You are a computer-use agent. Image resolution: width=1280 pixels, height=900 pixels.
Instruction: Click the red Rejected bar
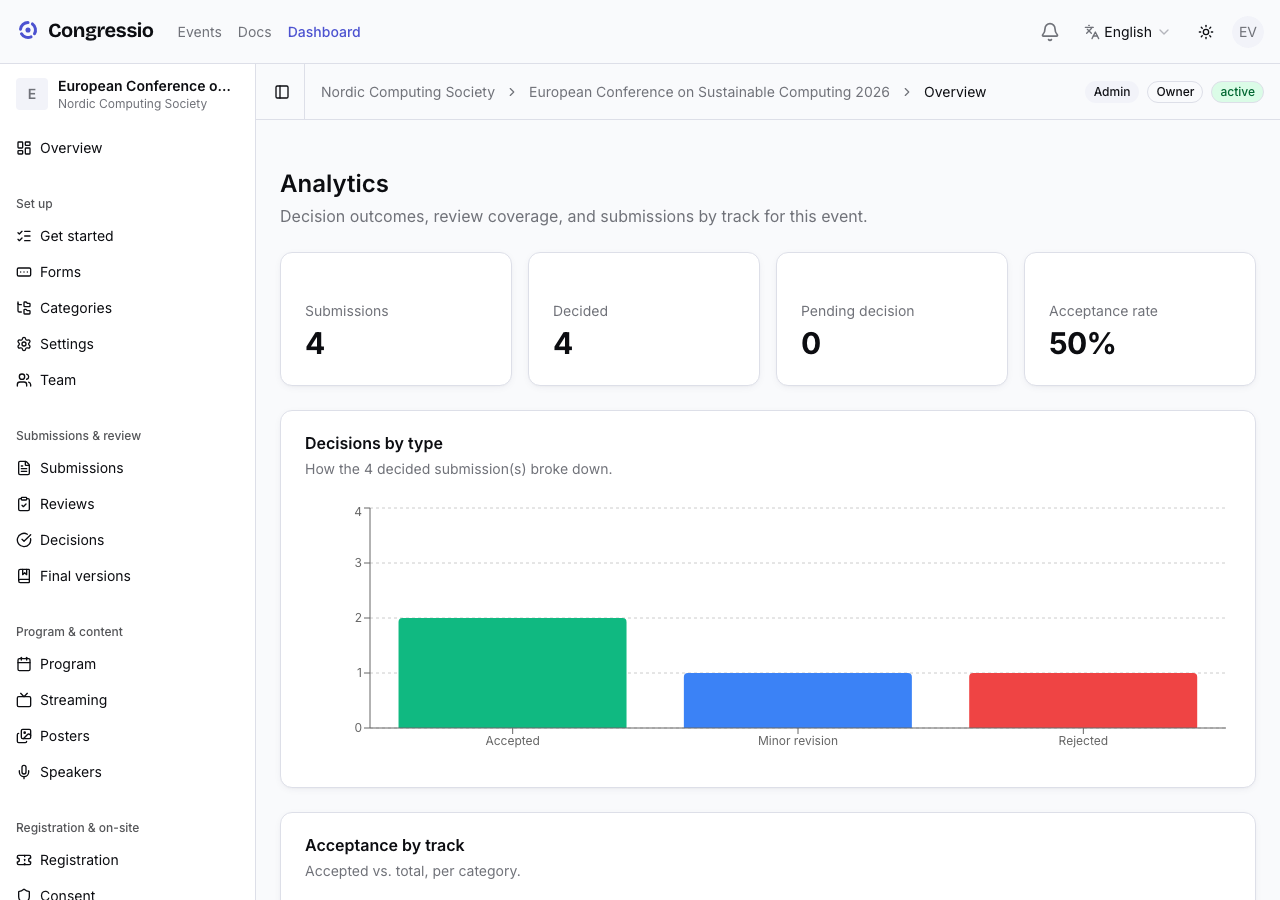click(1083, 700)
